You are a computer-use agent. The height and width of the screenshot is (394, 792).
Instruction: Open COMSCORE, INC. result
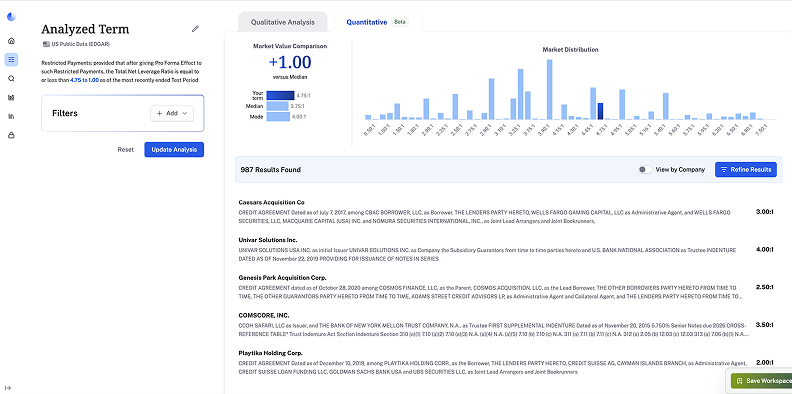[264, 315]
